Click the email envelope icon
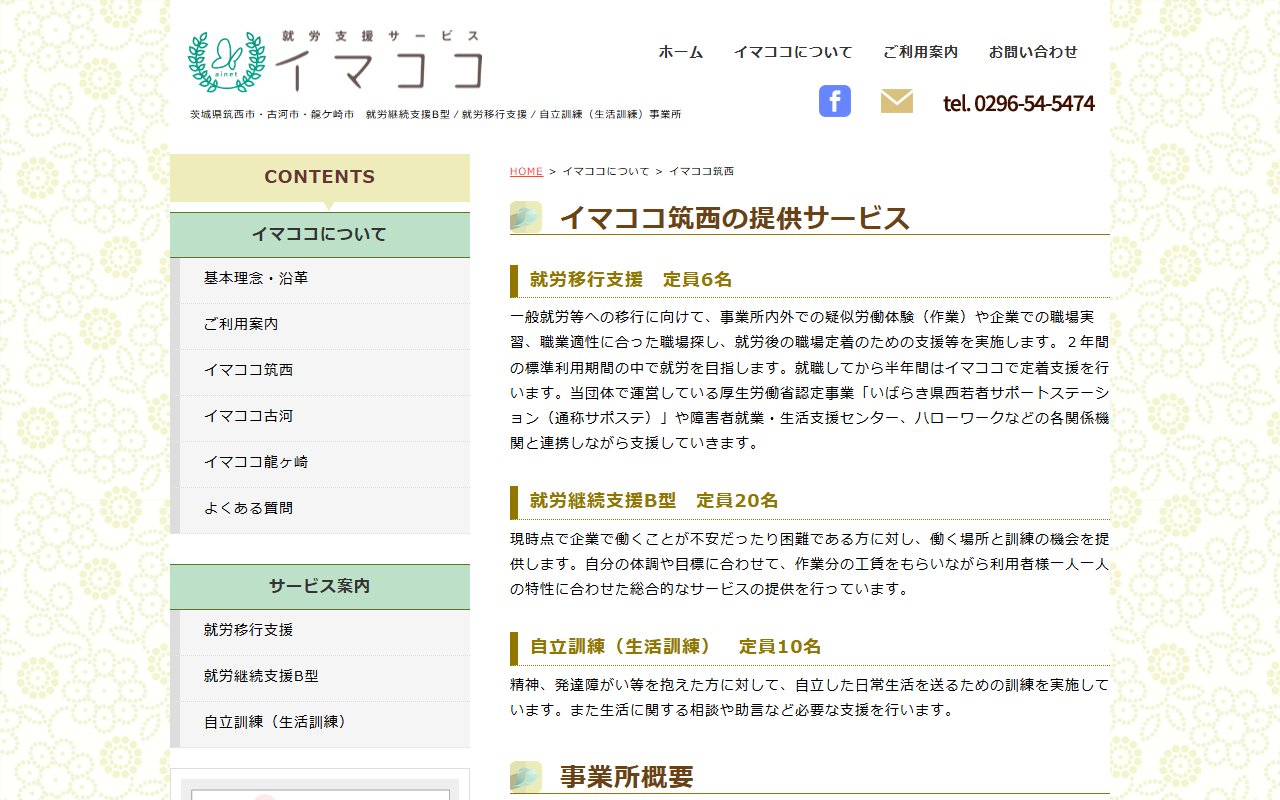Image resolution: width=1280 pixels, height=800 pixels. (897, 101)
